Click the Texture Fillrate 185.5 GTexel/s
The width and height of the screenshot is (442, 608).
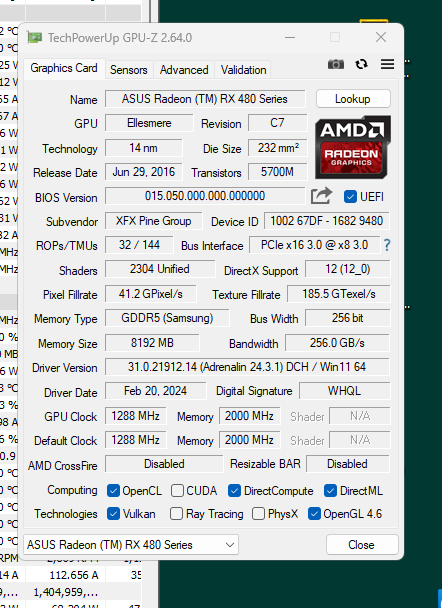pos(338,294)
